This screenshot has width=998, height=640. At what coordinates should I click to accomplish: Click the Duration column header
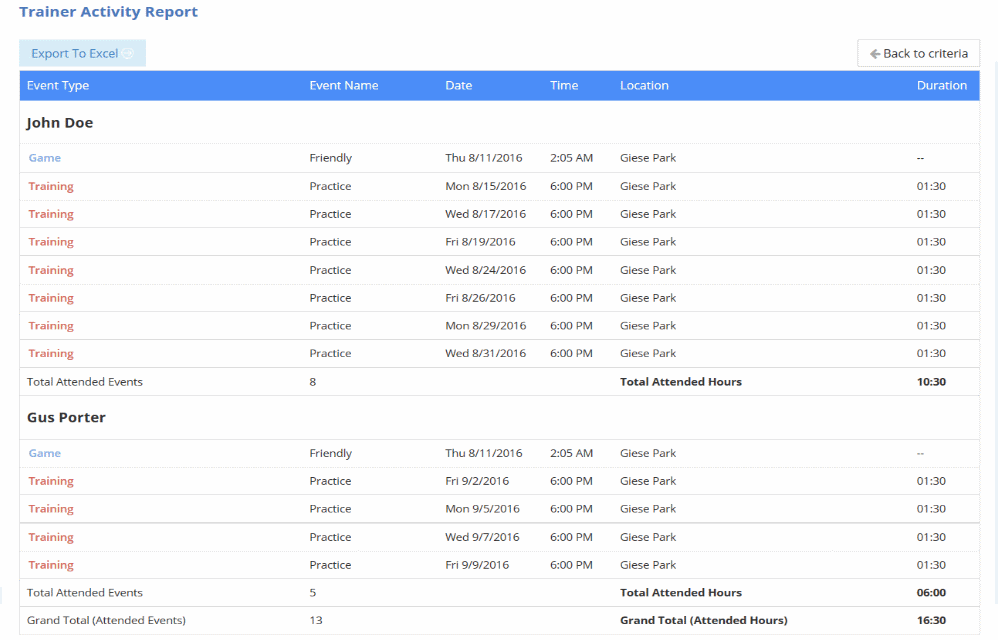click(941, 86)
